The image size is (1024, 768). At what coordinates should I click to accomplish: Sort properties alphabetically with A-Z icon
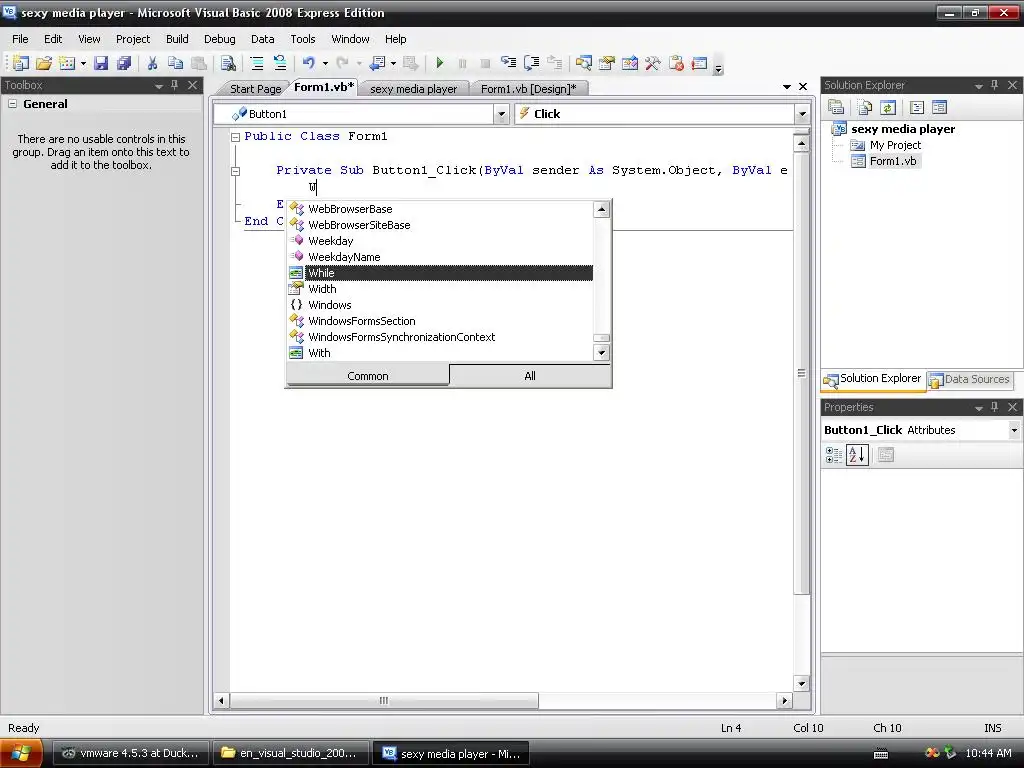tap(857, 455)
